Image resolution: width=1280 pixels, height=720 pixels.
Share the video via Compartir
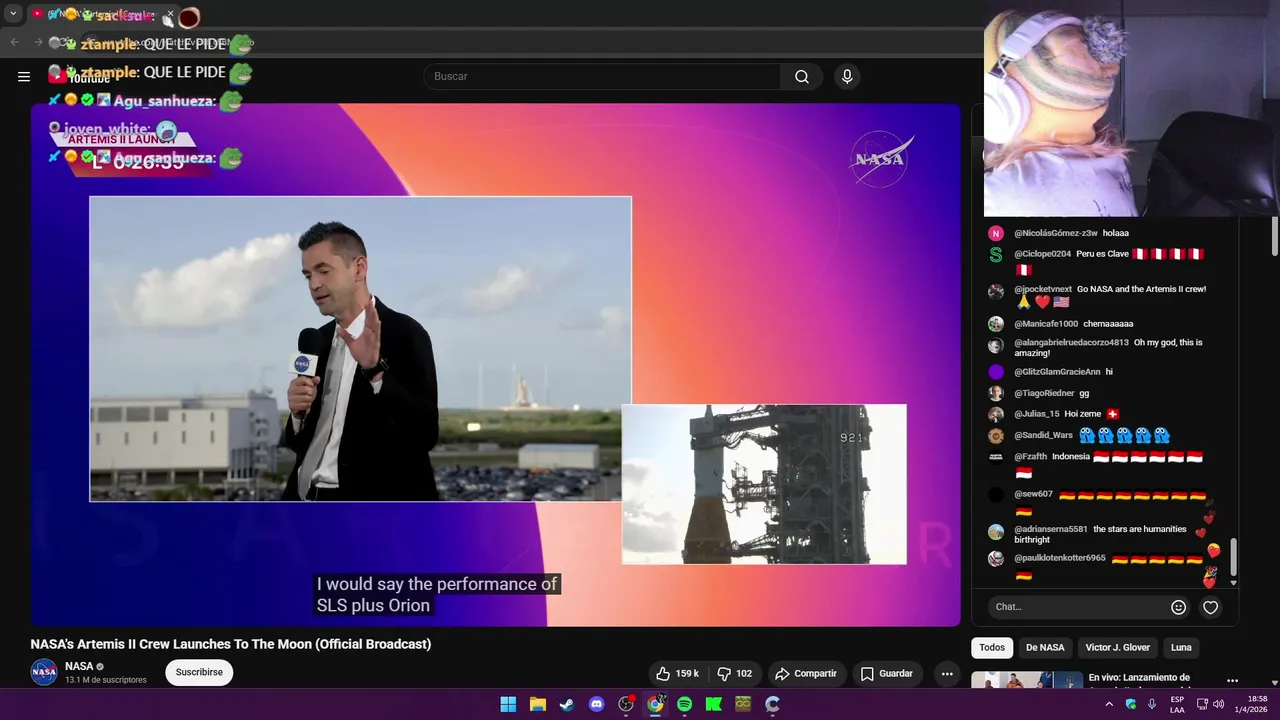tap(806, 674)
